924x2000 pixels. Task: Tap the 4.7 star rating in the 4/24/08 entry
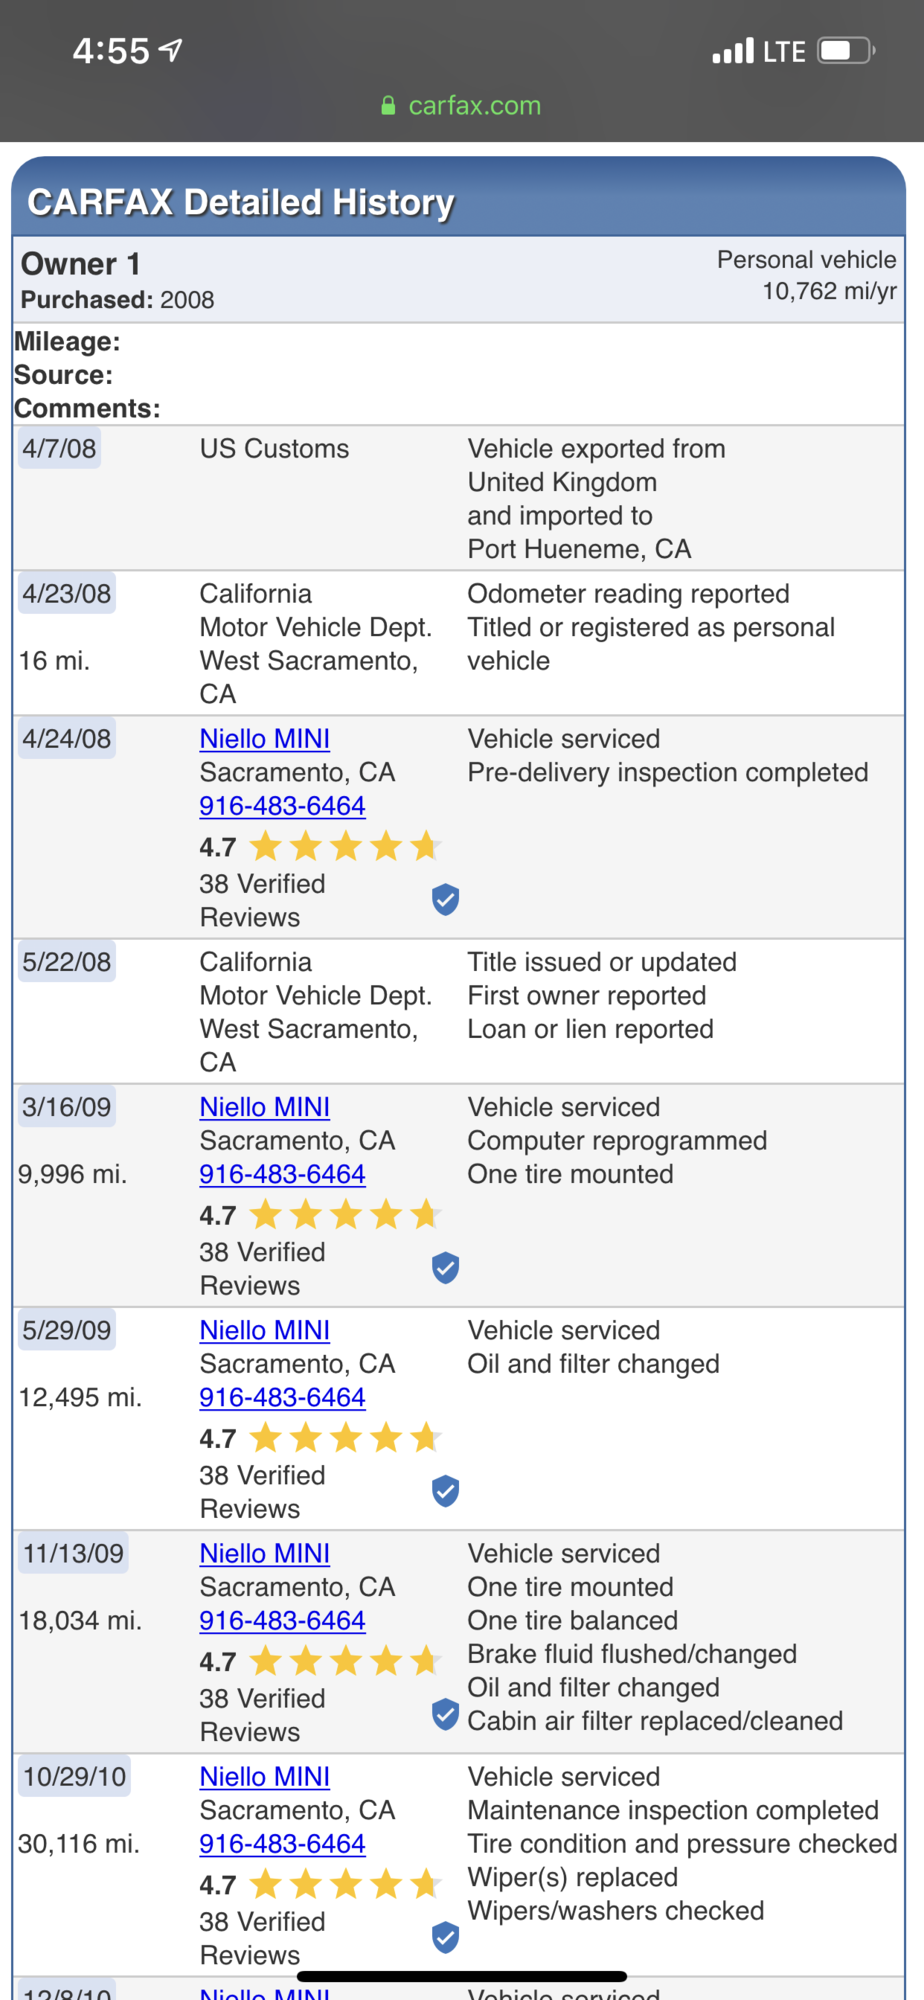[x=320, y=847]
